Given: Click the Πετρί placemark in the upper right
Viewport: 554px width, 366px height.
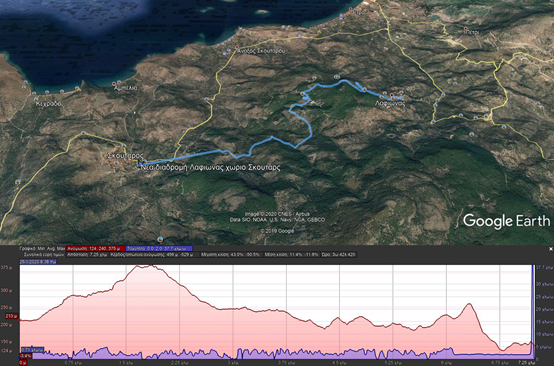Looking at the screenshot, I should click(466, 29).
